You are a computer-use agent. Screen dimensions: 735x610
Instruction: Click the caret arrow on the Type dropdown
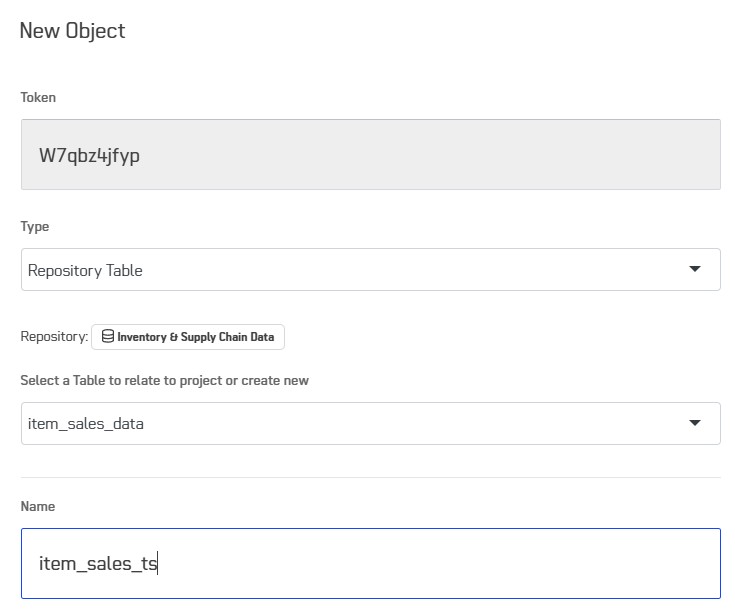point(695,269)
